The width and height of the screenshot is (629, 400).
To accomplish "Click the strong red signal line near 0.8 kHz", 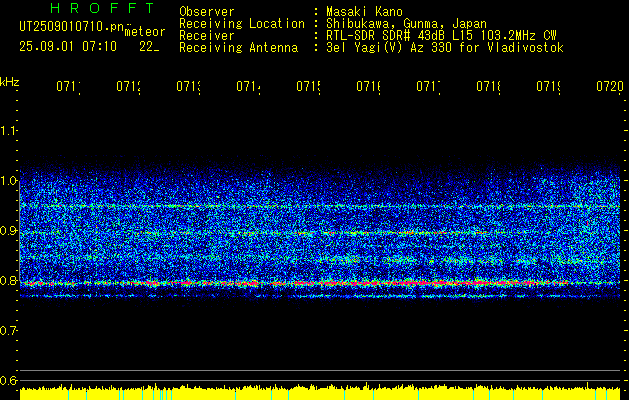I will (321, 283).
